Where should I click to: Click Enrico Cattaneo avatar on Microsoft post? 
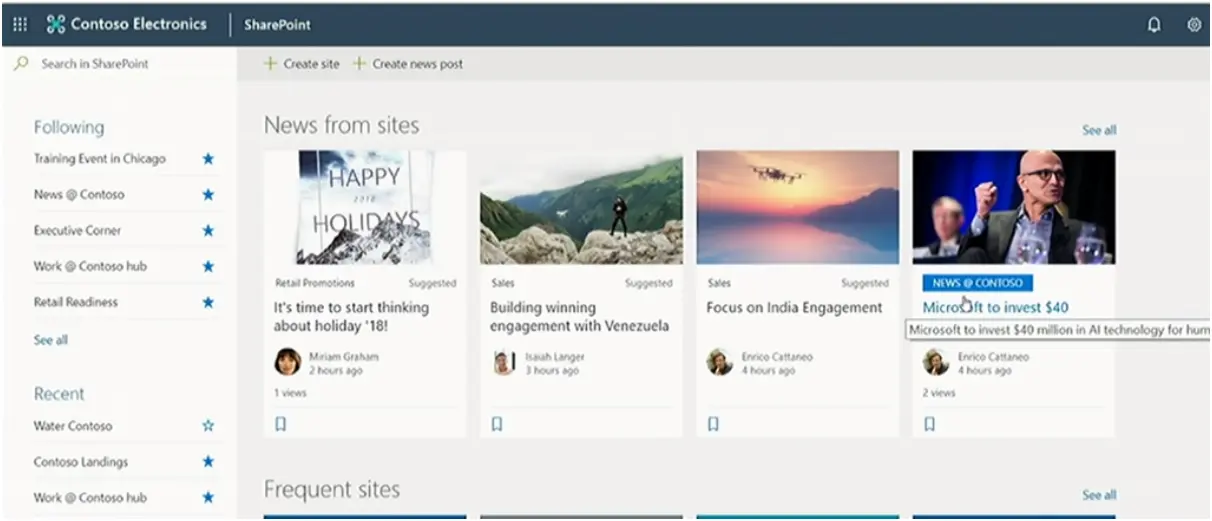[x=936, y=362]
